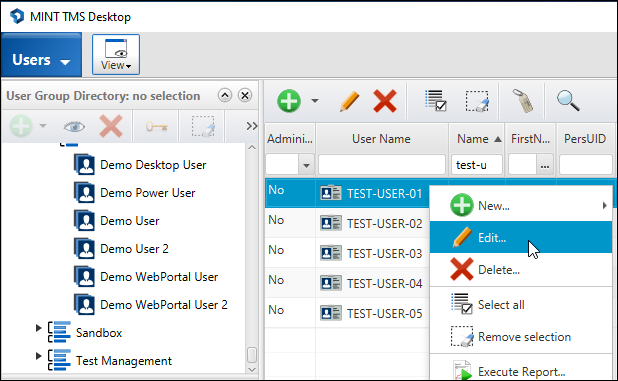This screenshot has height=381, width=618.
Task: Choose Delete... from the context menu
Action: [521, 269]
